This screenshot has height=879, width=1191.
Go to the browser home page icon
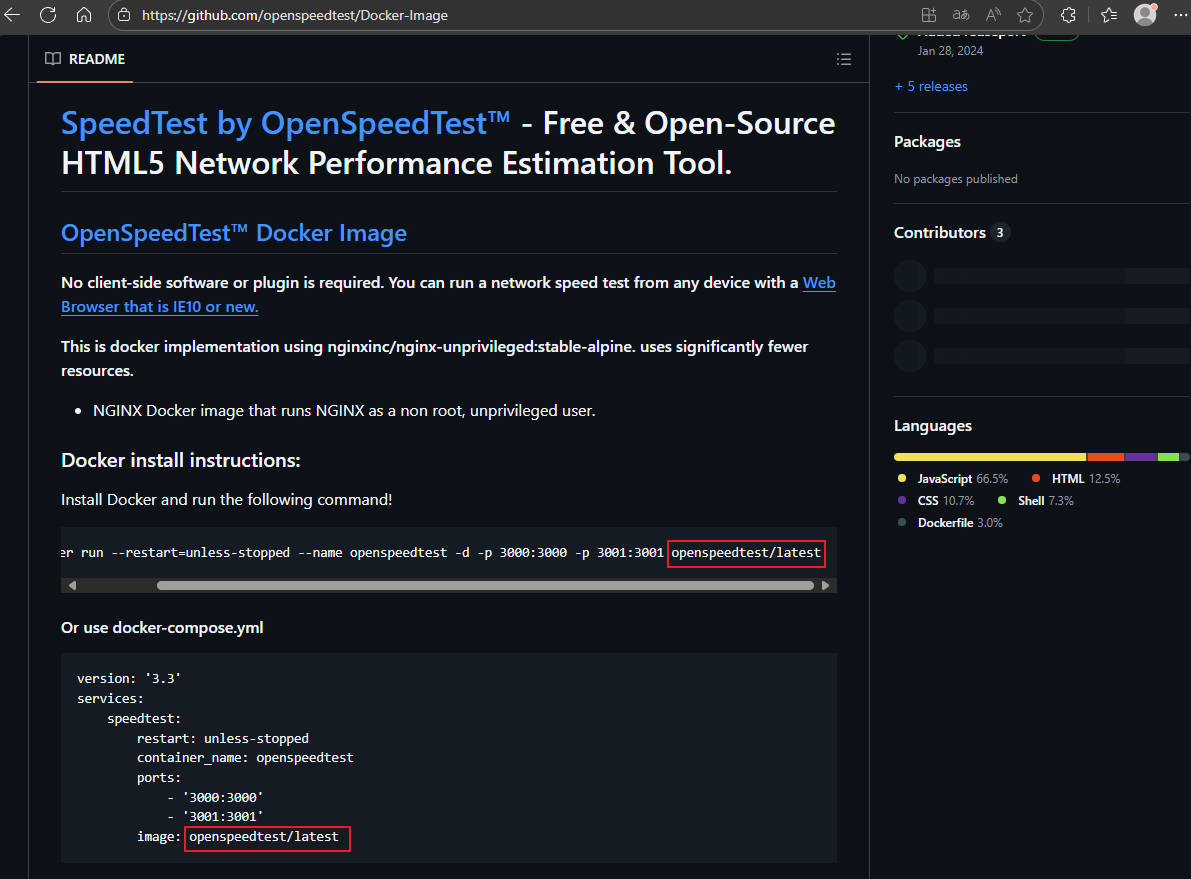tap(84, 15)
